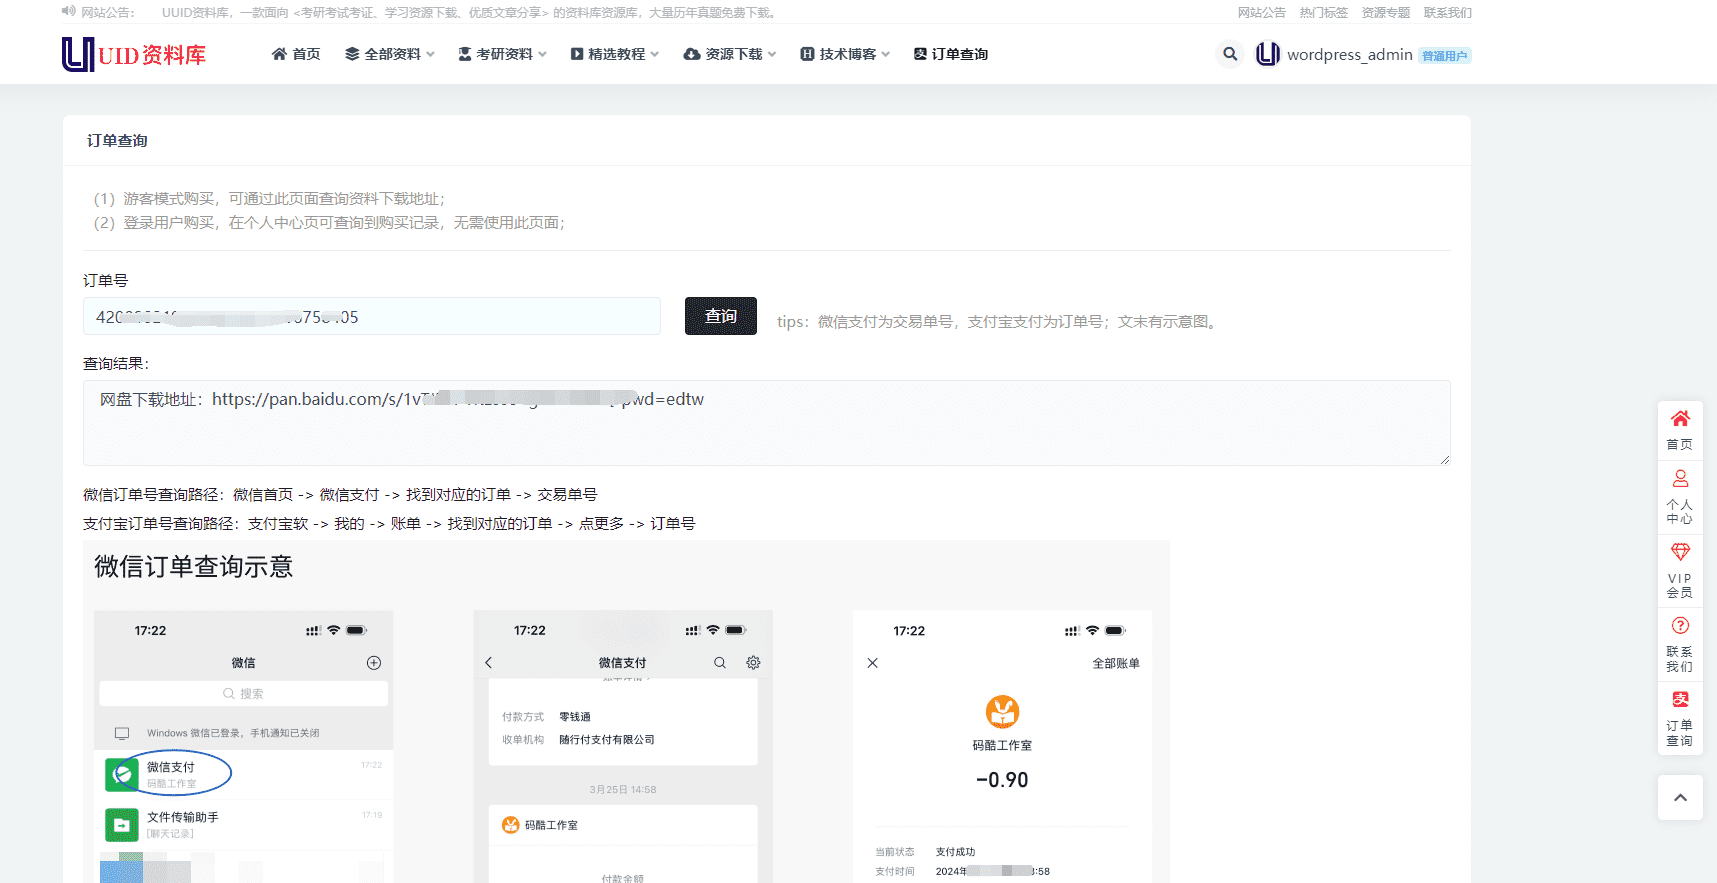Click the UID资料库 site logo
Screen dimensions: 1717x883
[x=134, y=54]
